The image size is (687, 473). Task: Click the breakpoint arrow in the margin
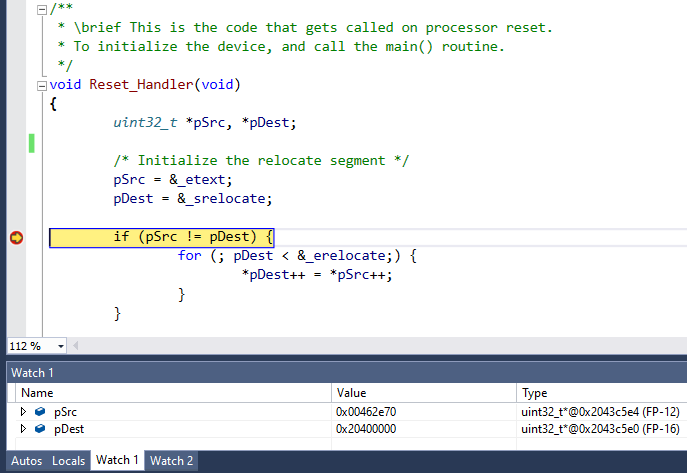(x=16, y=238)
